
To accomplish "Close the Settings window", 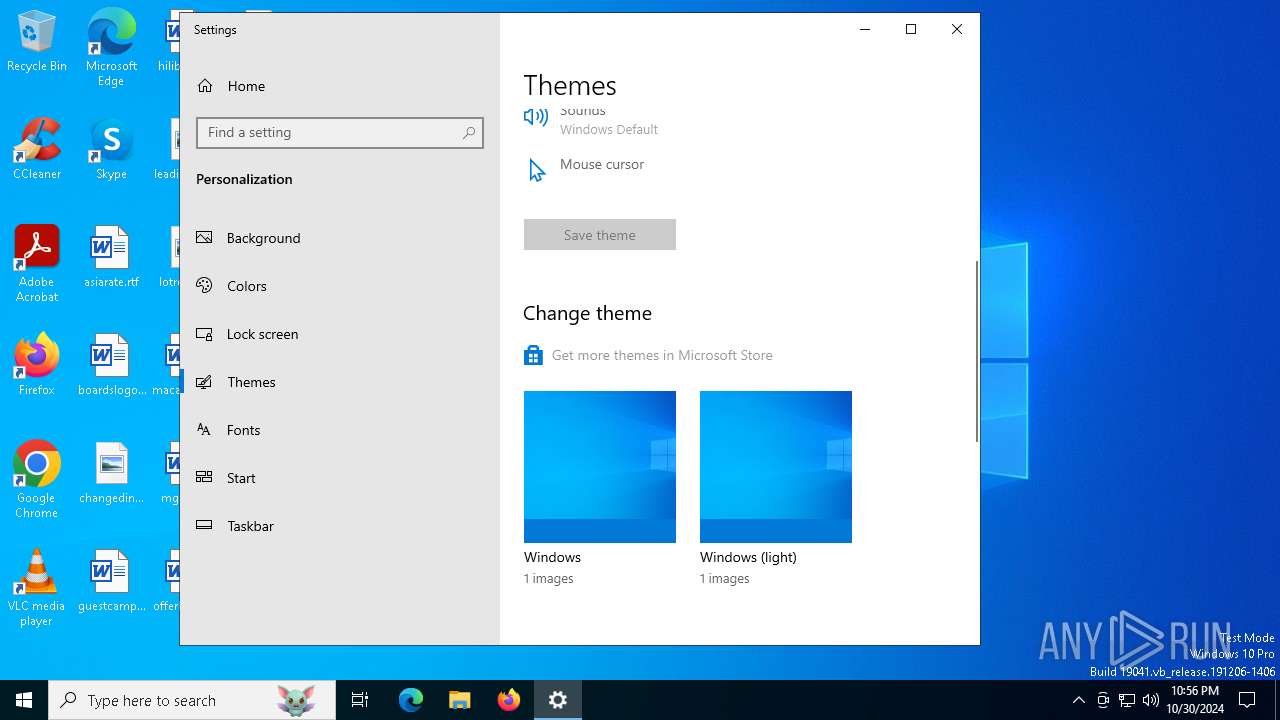I will tap(957, 29).
